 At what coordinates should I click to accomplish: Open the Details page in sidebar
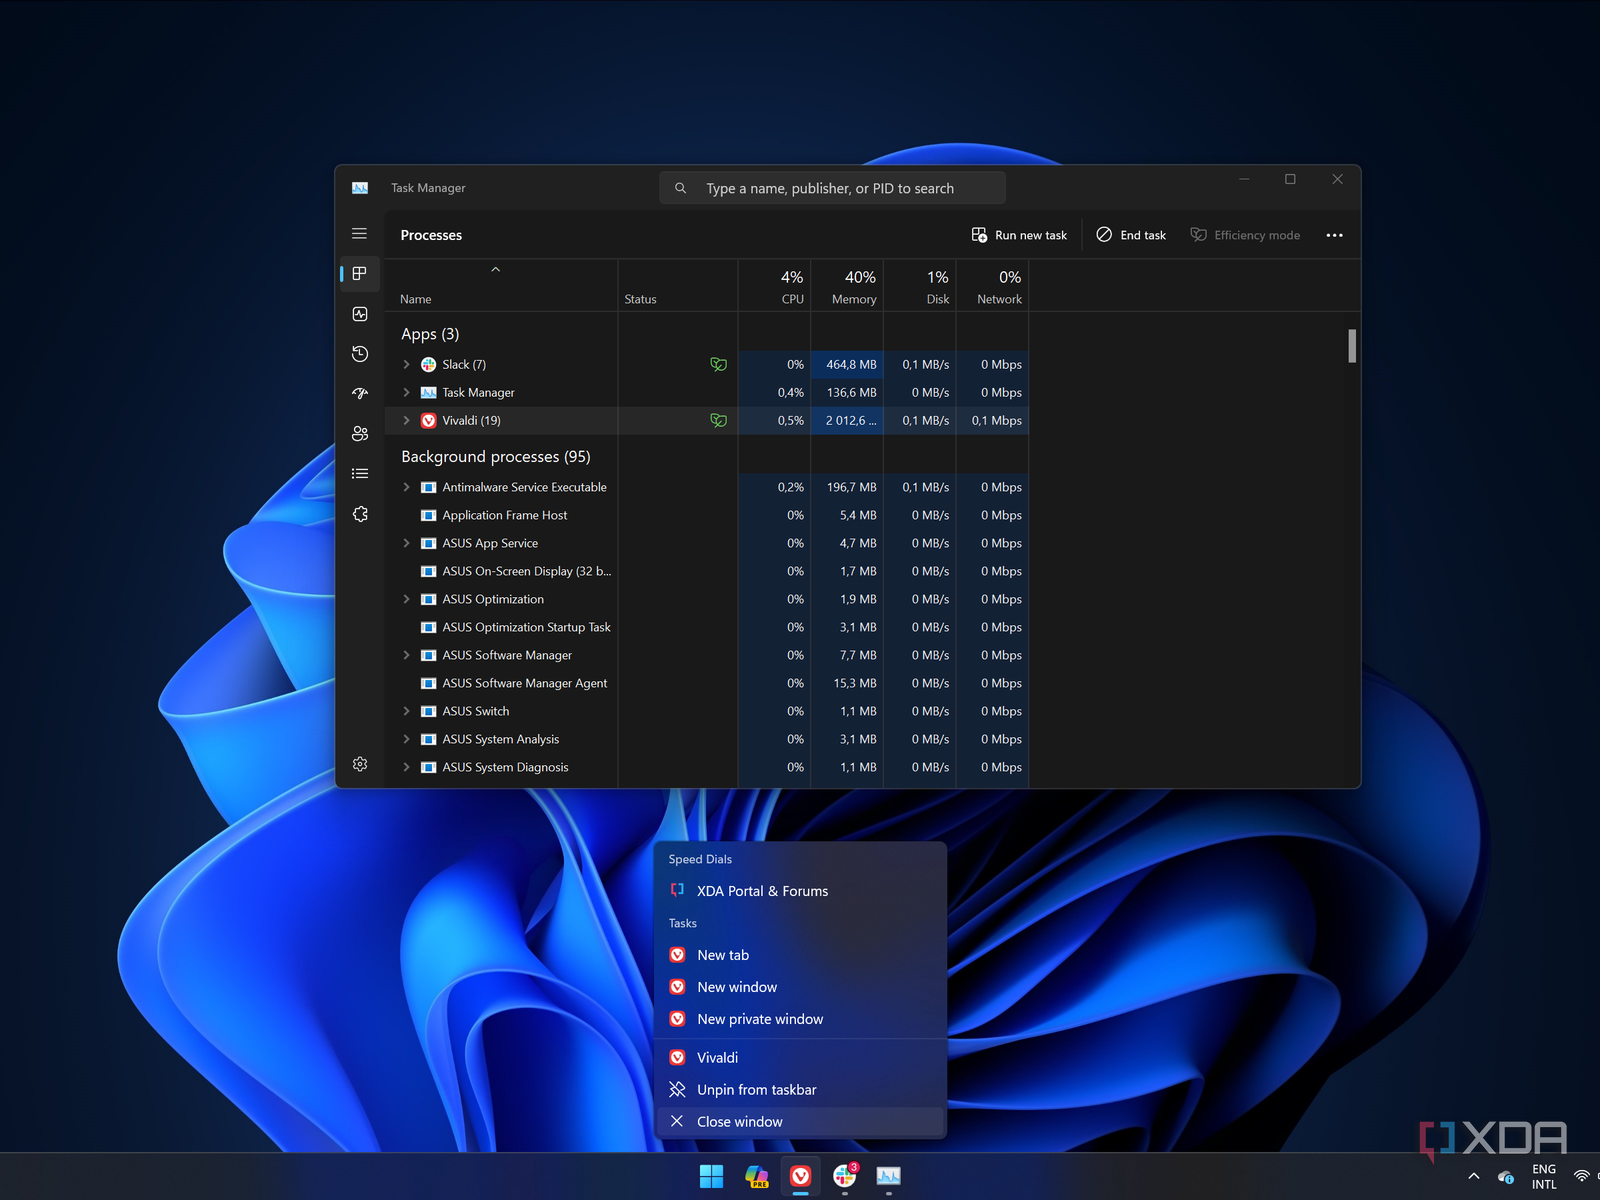[360, 474]
